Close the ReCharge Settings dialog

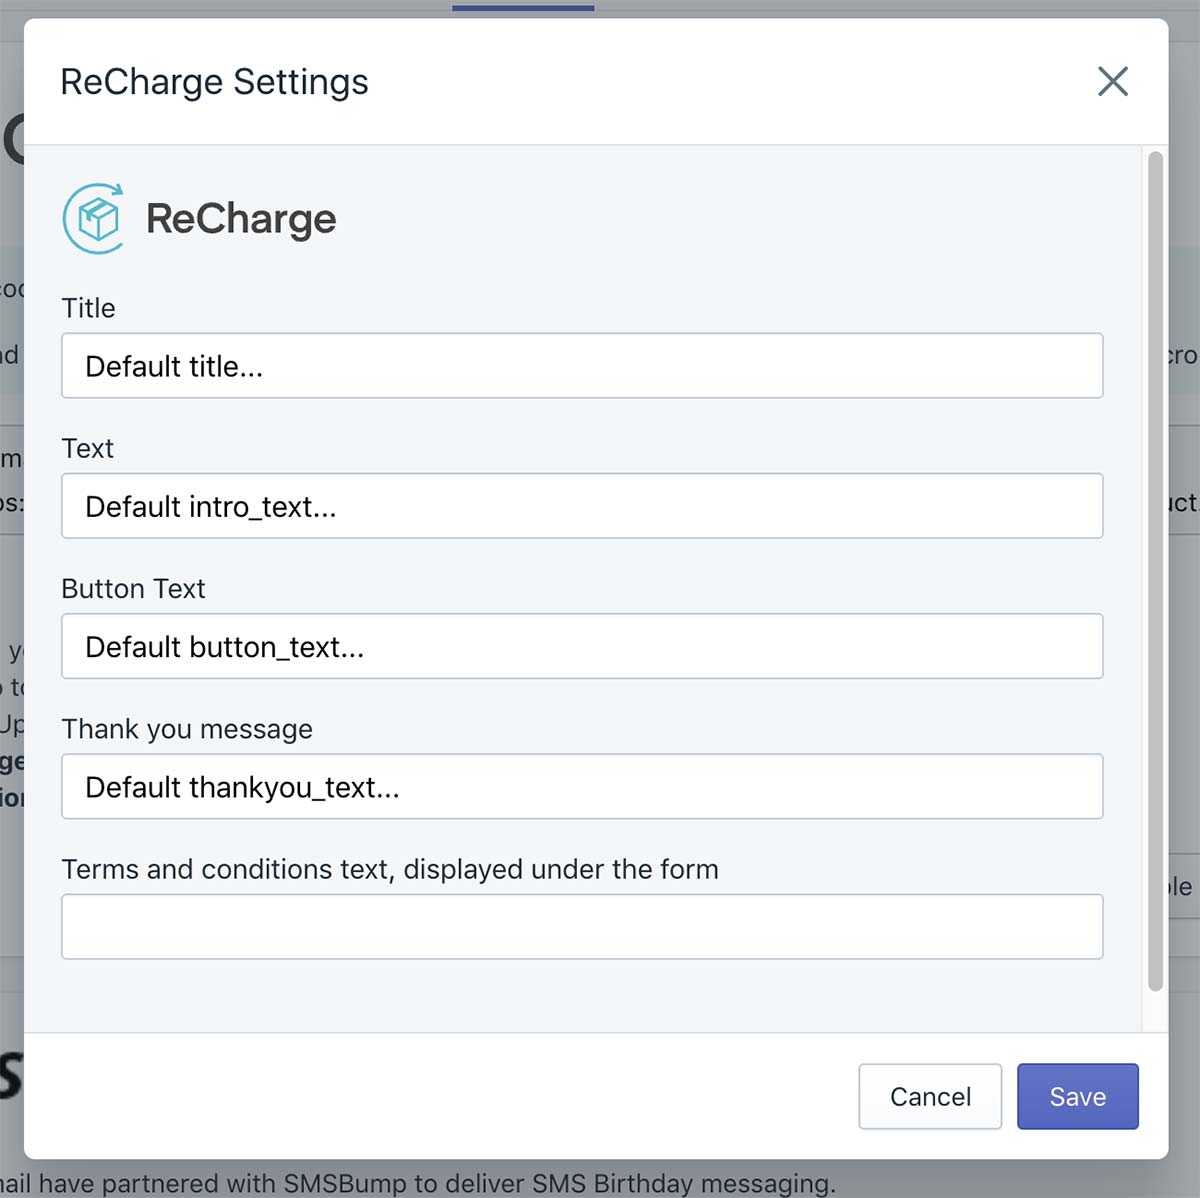coord(1112,82)
